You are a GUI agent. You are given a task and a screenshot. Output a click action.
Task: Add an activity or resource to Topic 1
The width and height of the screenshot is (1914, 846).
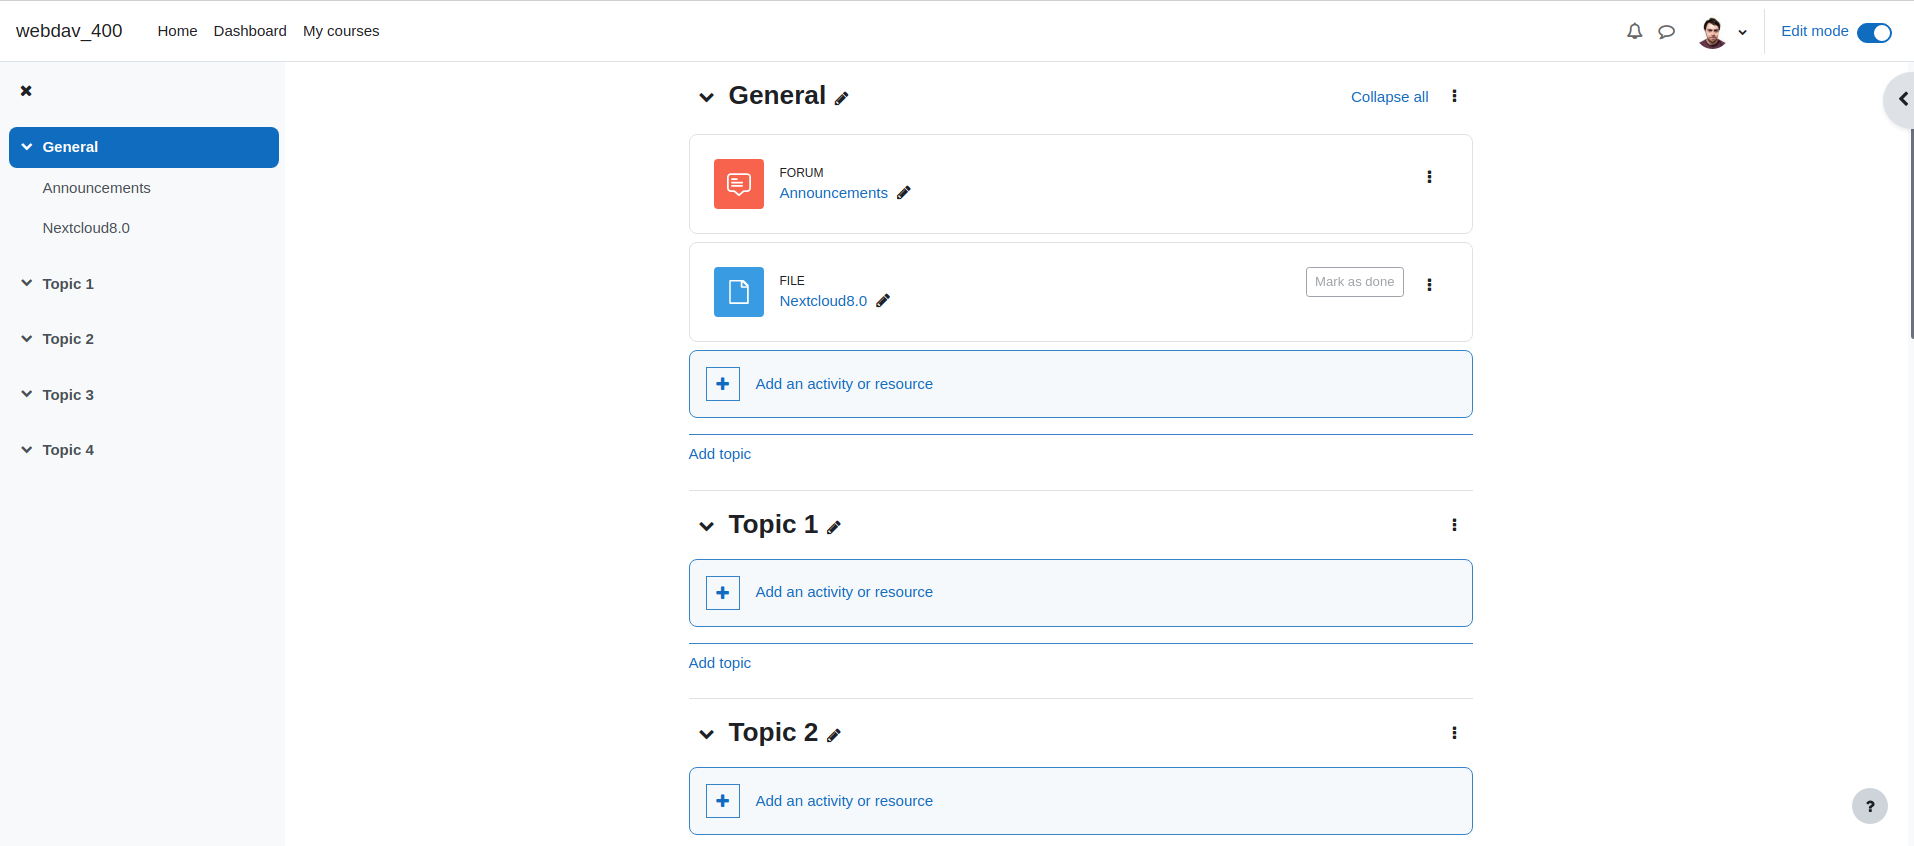[1080, 593]
